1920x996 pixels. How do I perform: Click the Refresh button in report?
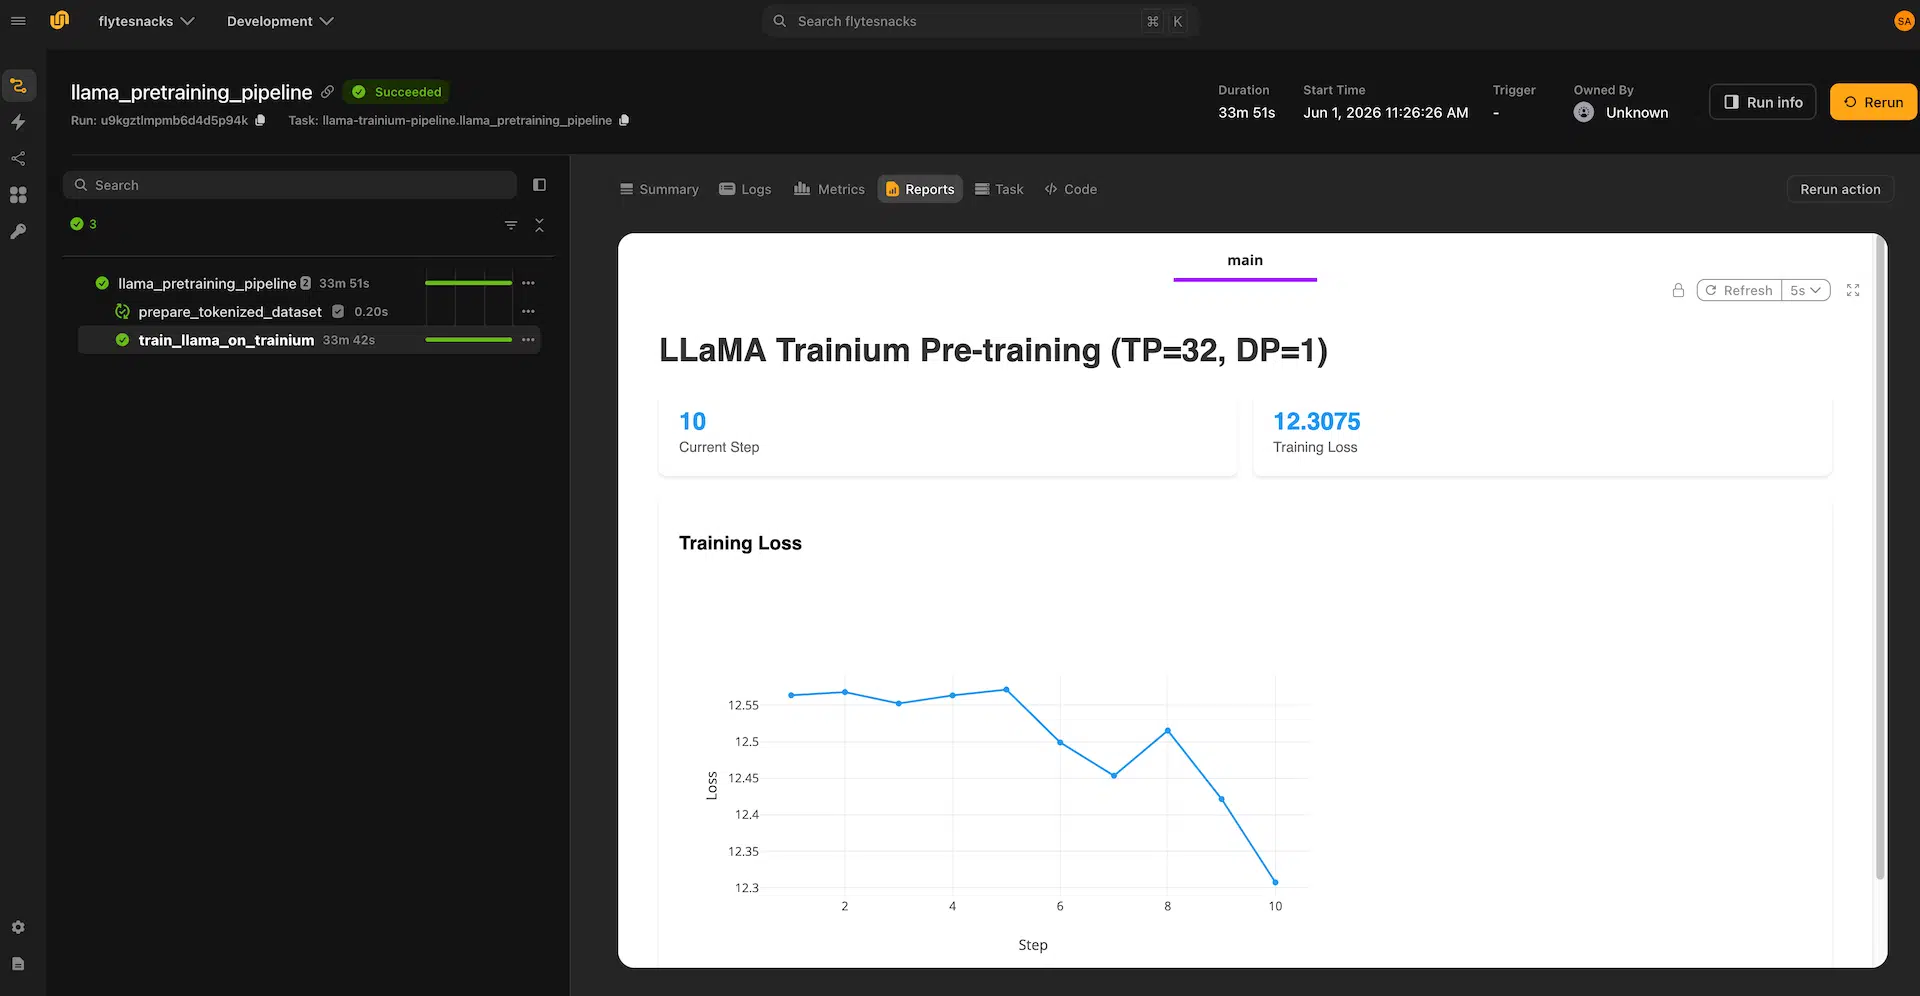pyautogui.click(x=1739, y=290)
